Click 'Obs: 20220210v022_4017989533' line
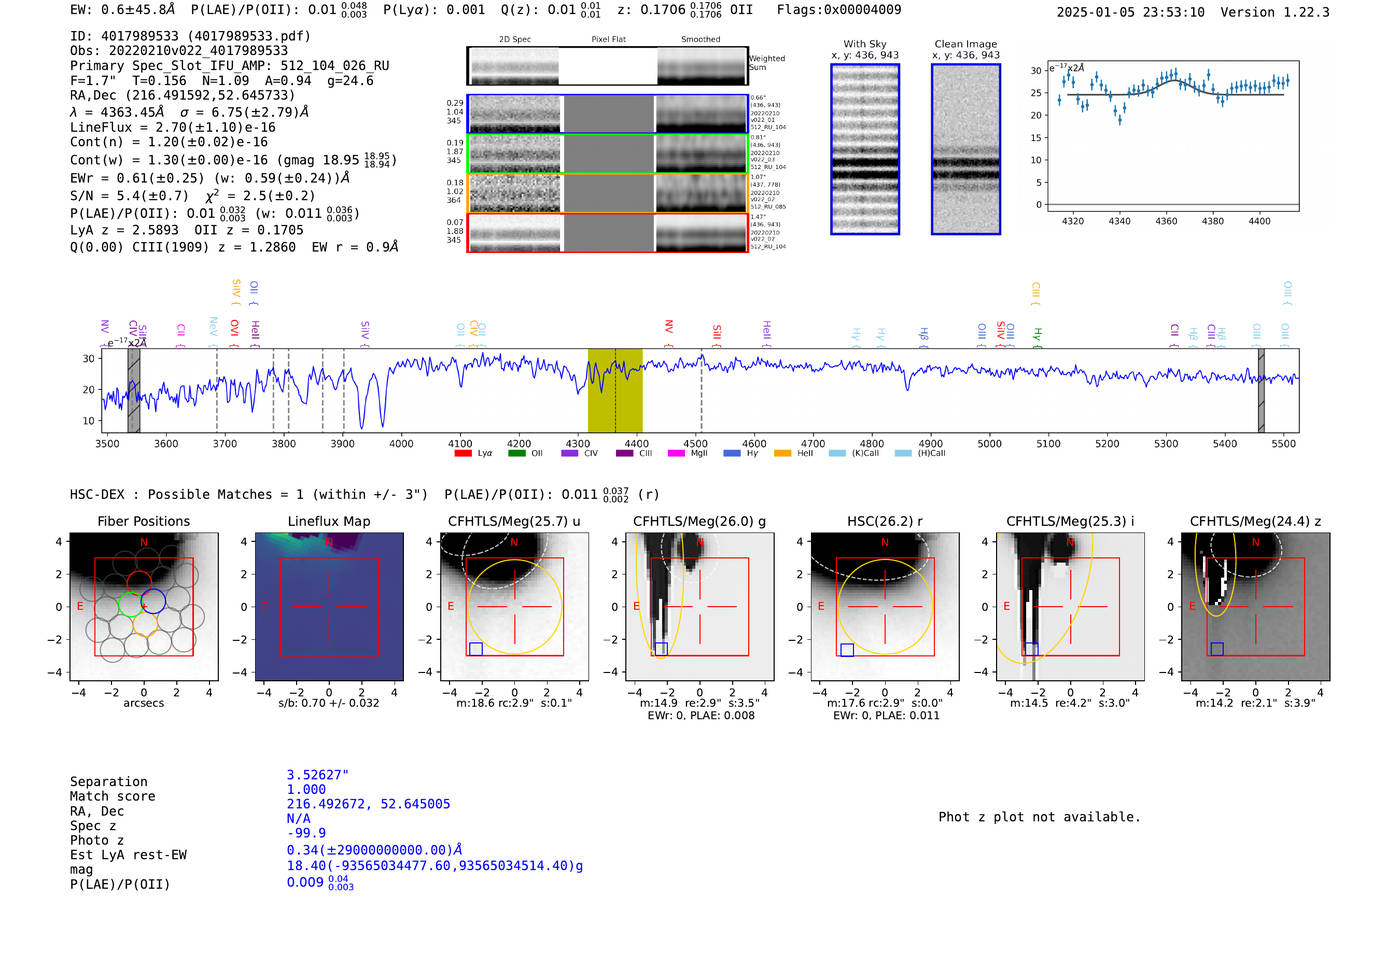 (179, 50)
